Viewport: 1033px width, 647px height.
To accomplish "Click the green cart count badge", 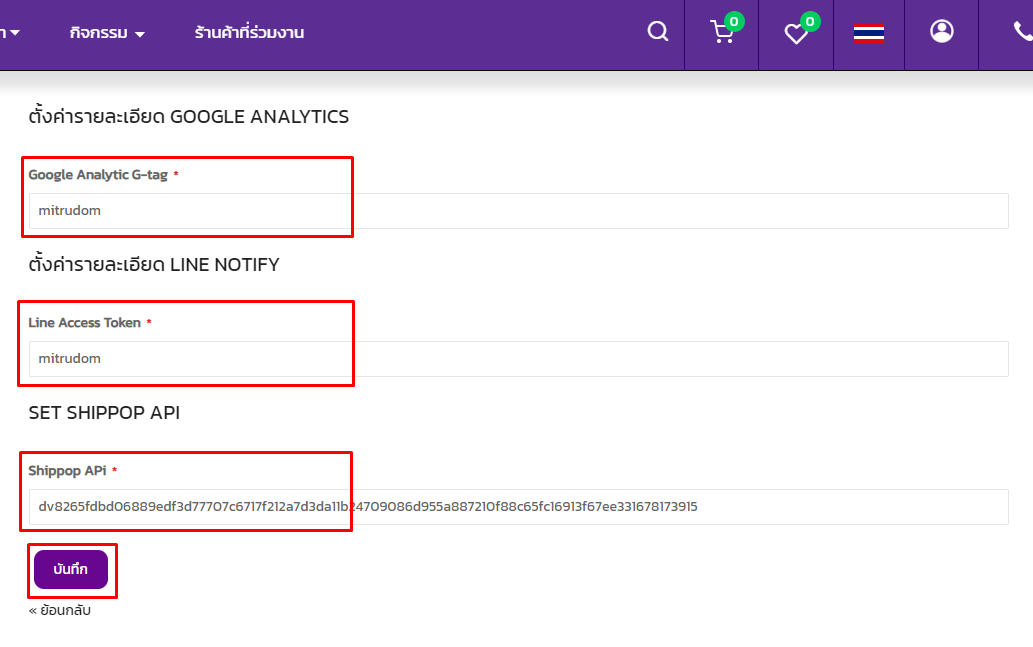I will pyautogui.click(x=734, y=21).
